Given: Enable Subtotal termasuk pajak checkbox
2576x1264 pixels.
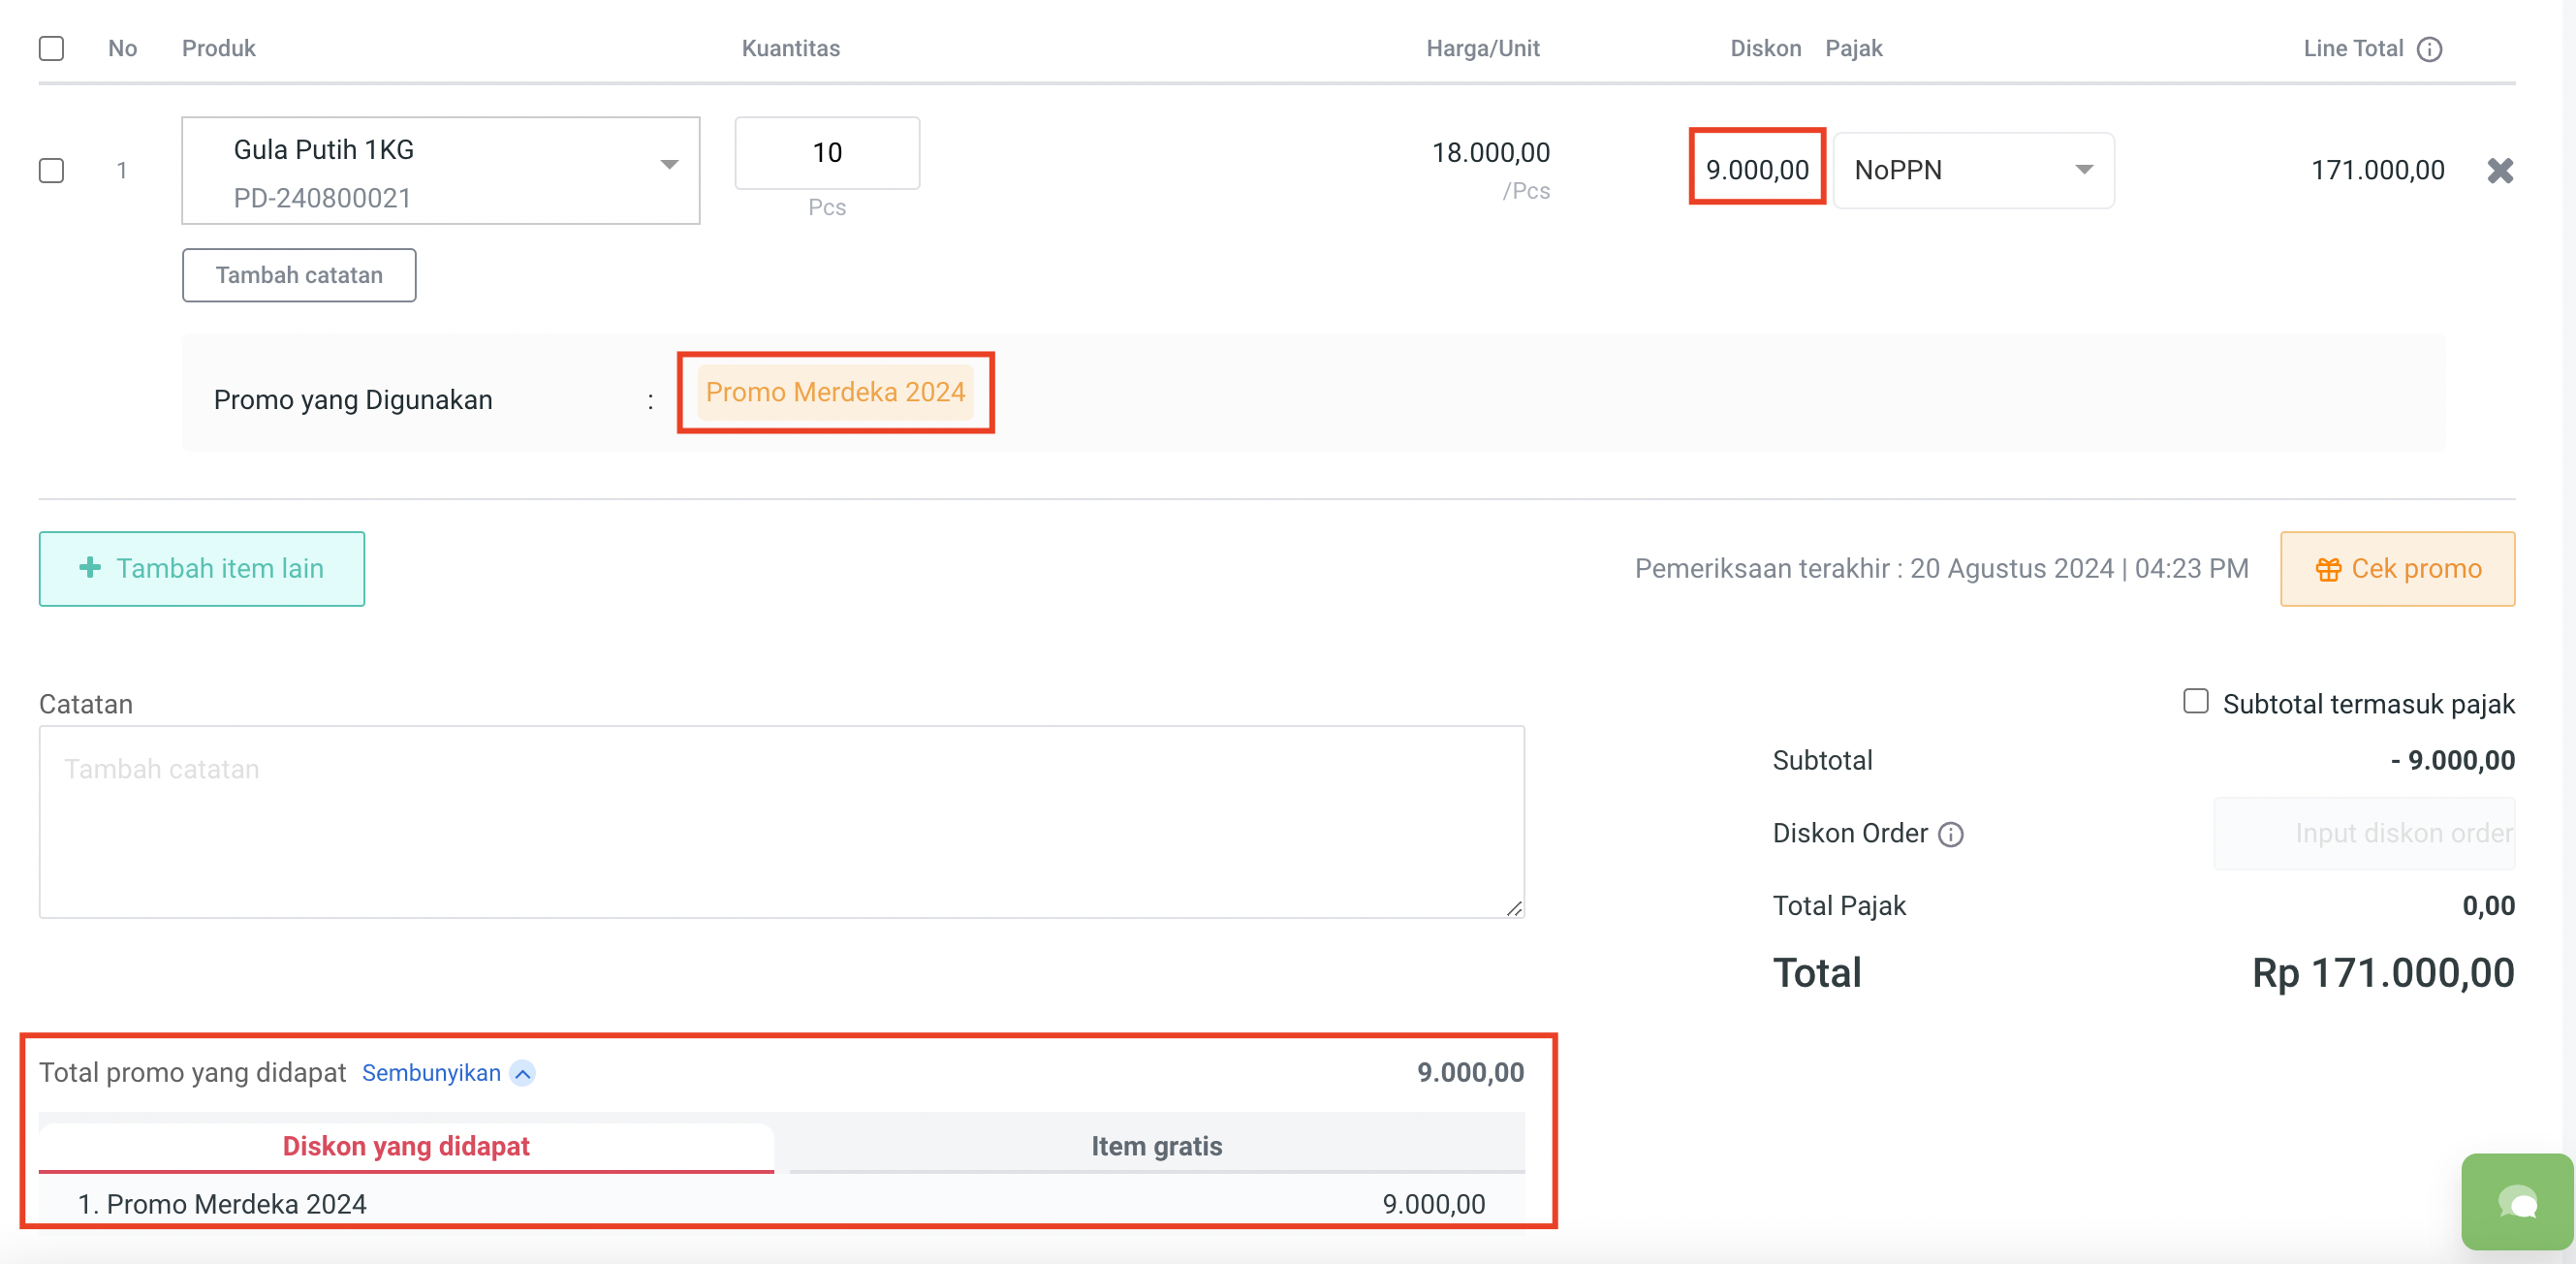Looking at the screenshot, I should click(2195, 701).
